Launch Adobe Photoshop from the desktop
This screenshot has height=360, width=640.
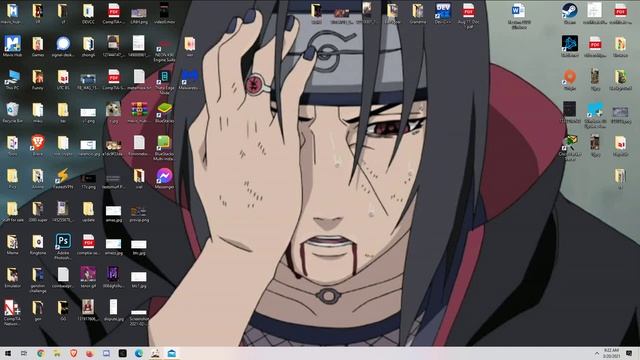coord(63,243)
